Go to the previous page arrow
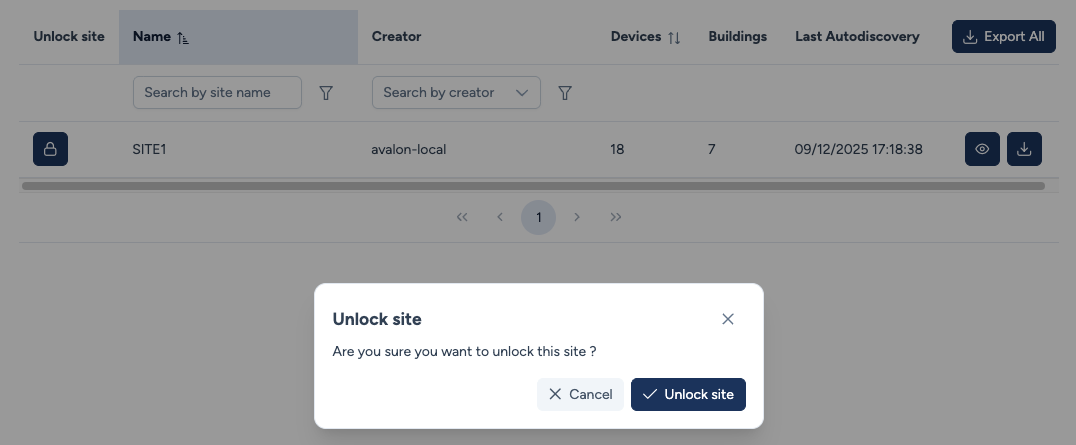 click(x=500, y=217)
